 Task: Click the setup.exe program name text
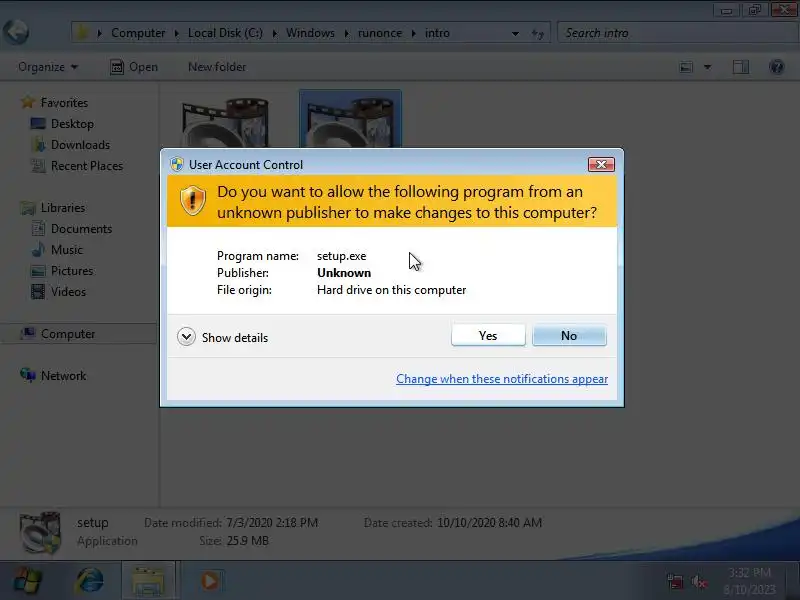341,256
